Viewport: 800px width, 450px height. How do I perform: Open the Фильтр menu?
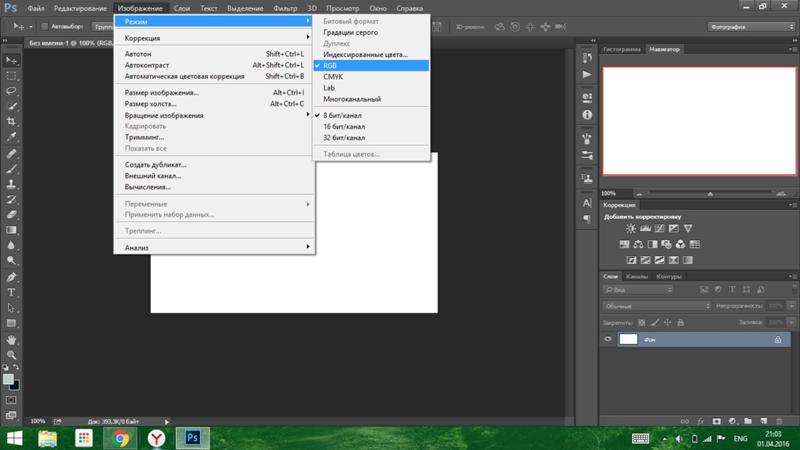point(285,8)
